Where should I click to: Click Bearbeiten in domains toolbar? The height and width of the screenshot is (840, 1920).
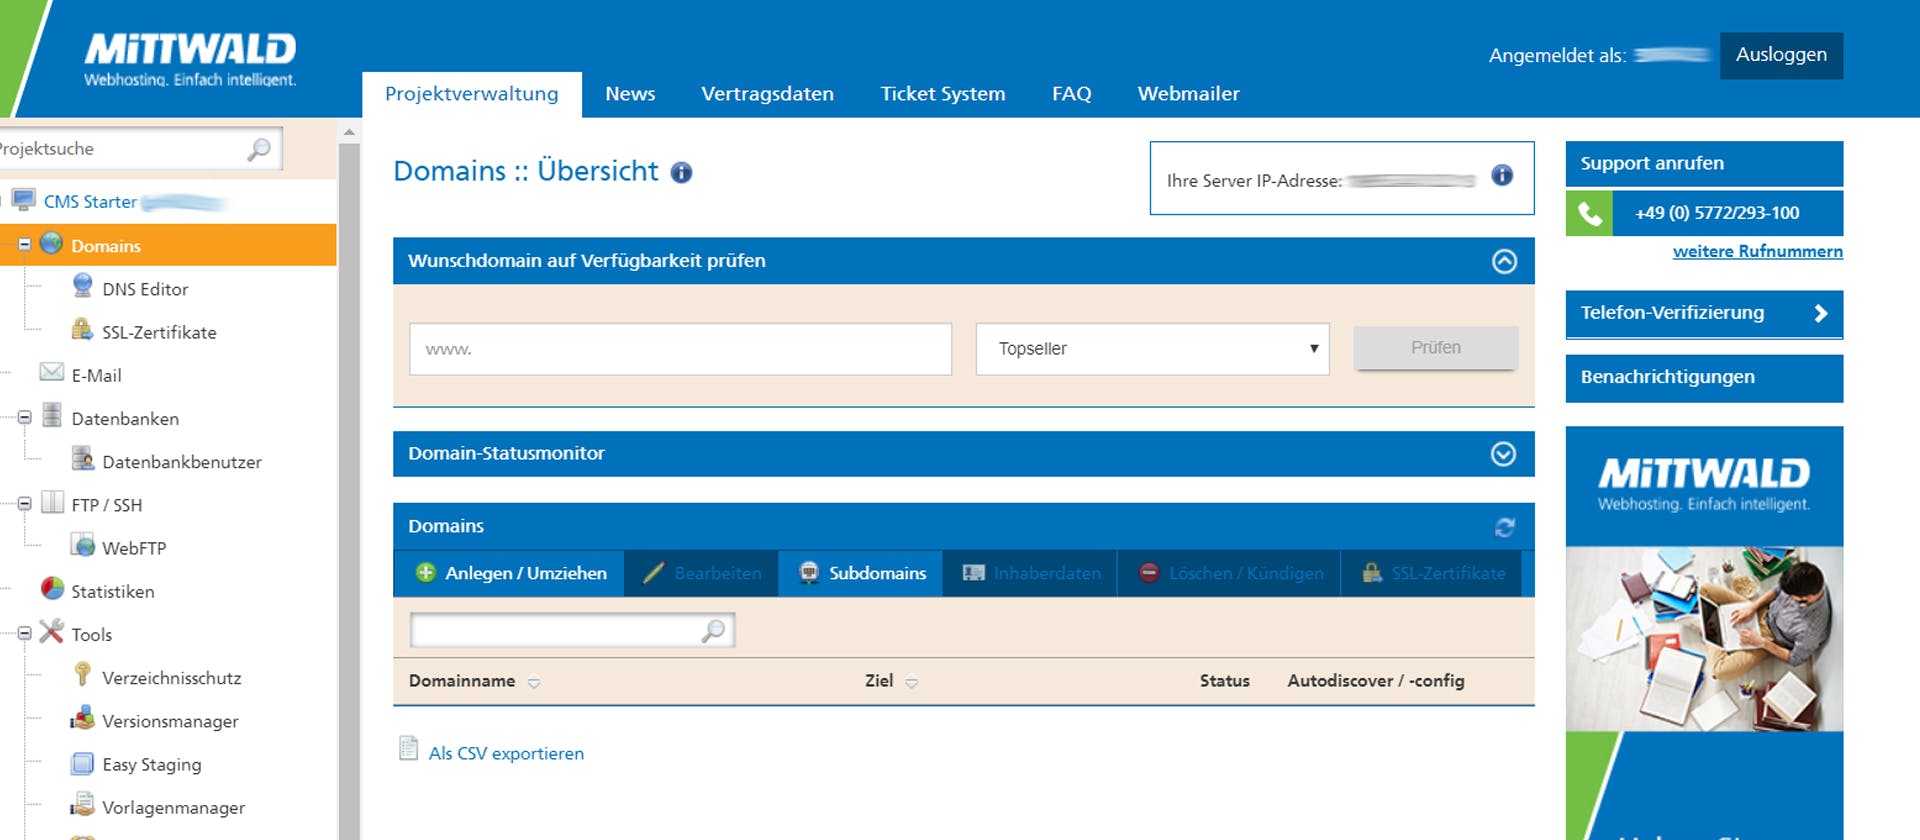point(702,573)
